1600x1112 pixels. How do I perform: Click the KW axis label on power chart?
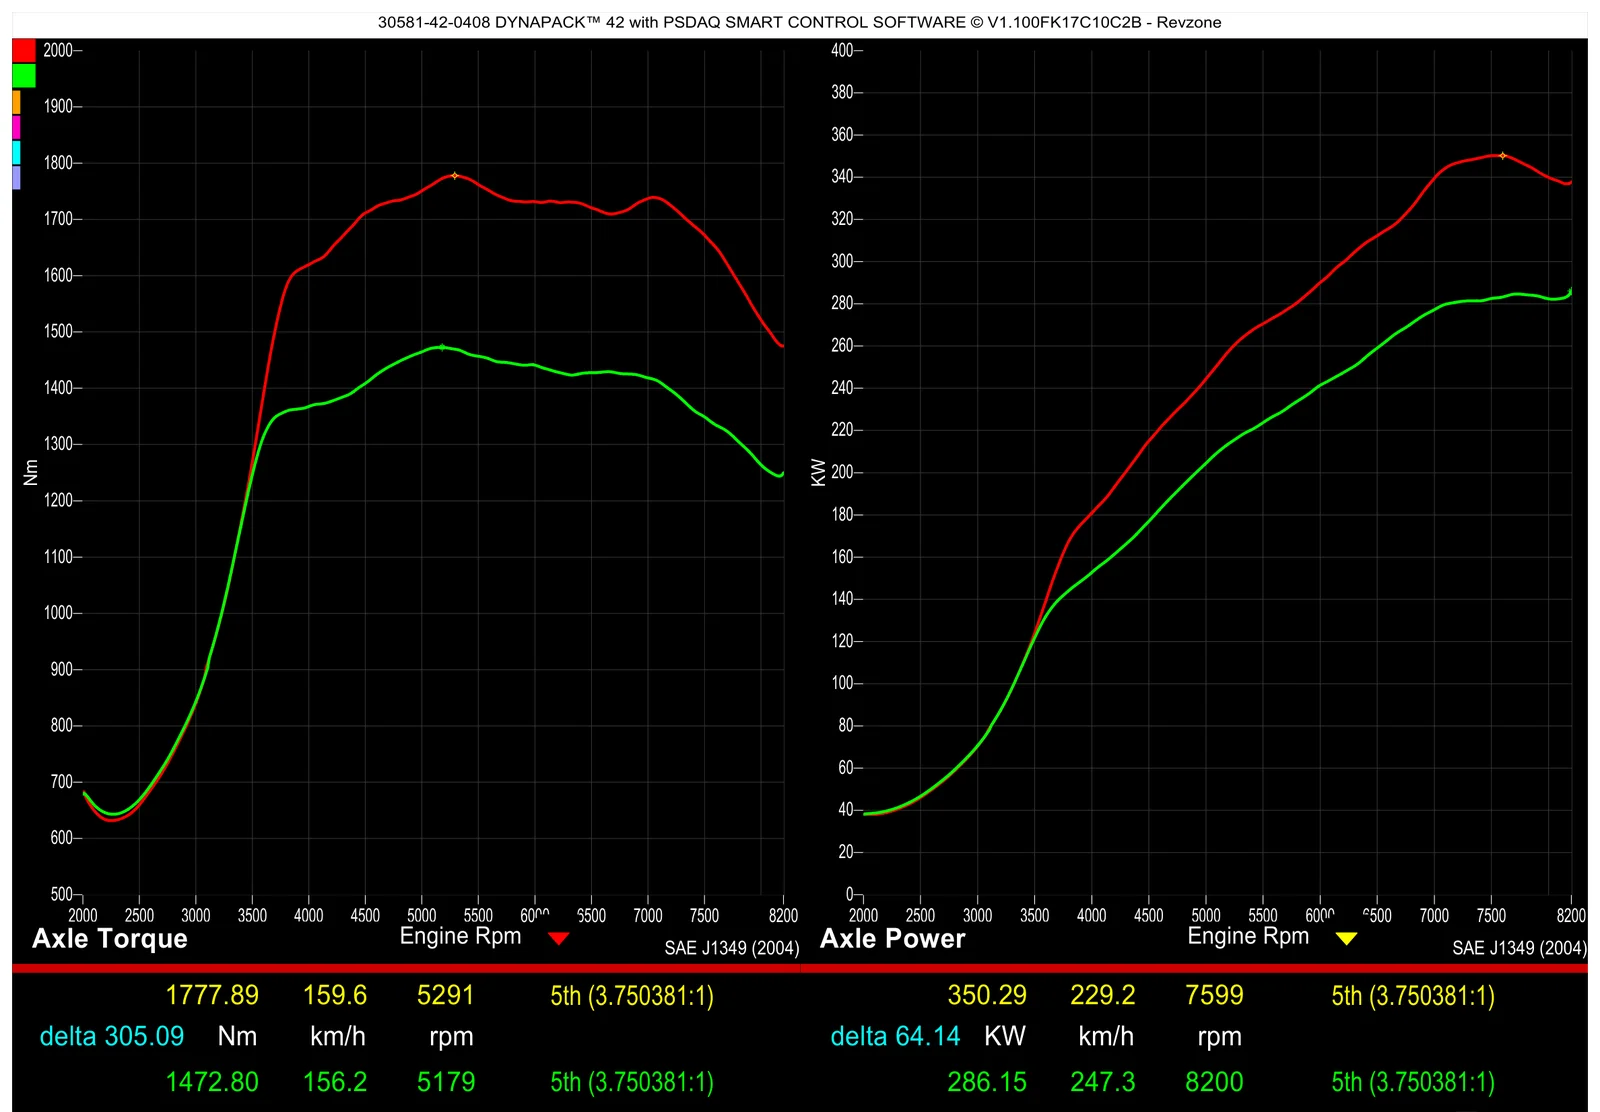point(818,473)
